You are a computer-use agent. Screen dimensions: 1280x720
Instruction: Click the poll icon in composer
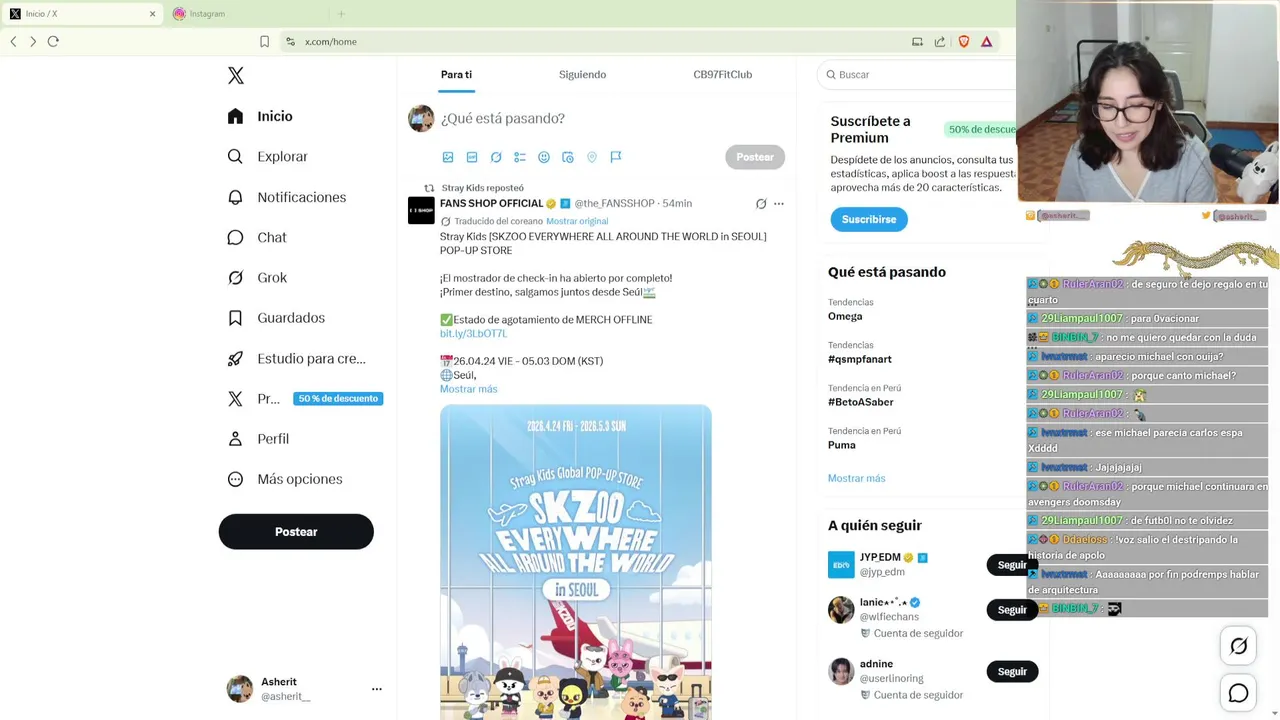(x=520, y=157)
